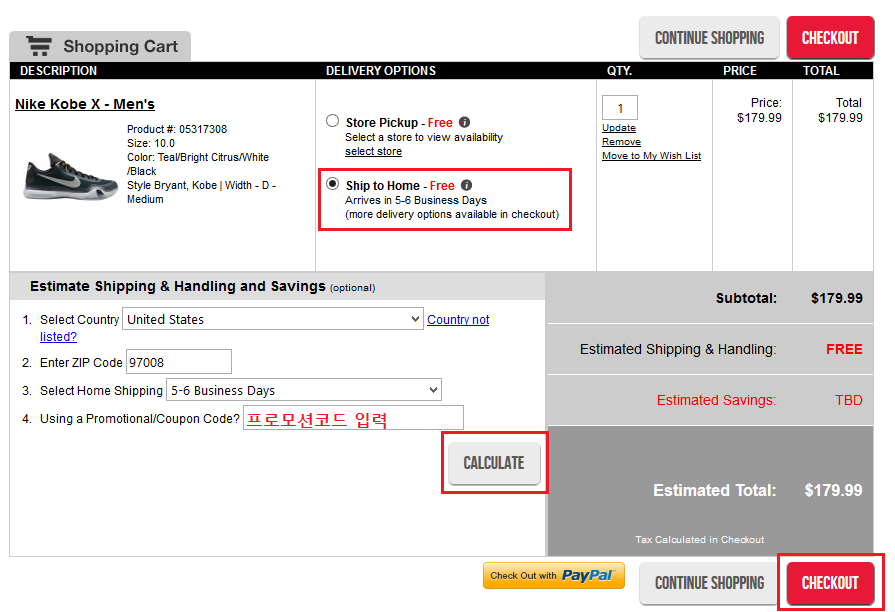Click the Shopping Cart tab header
The height and width of the screenshot is (612, 895).
point(100,46)
